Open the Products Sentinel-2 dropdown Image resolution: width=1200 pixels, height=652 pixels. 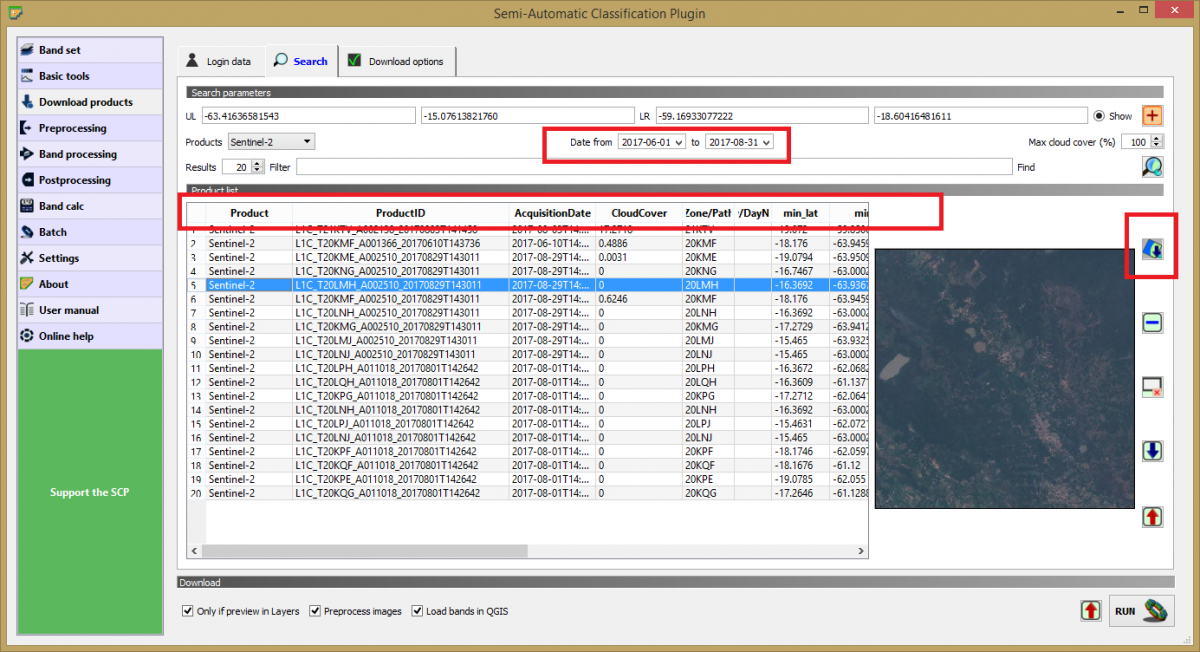click(271, 142)
